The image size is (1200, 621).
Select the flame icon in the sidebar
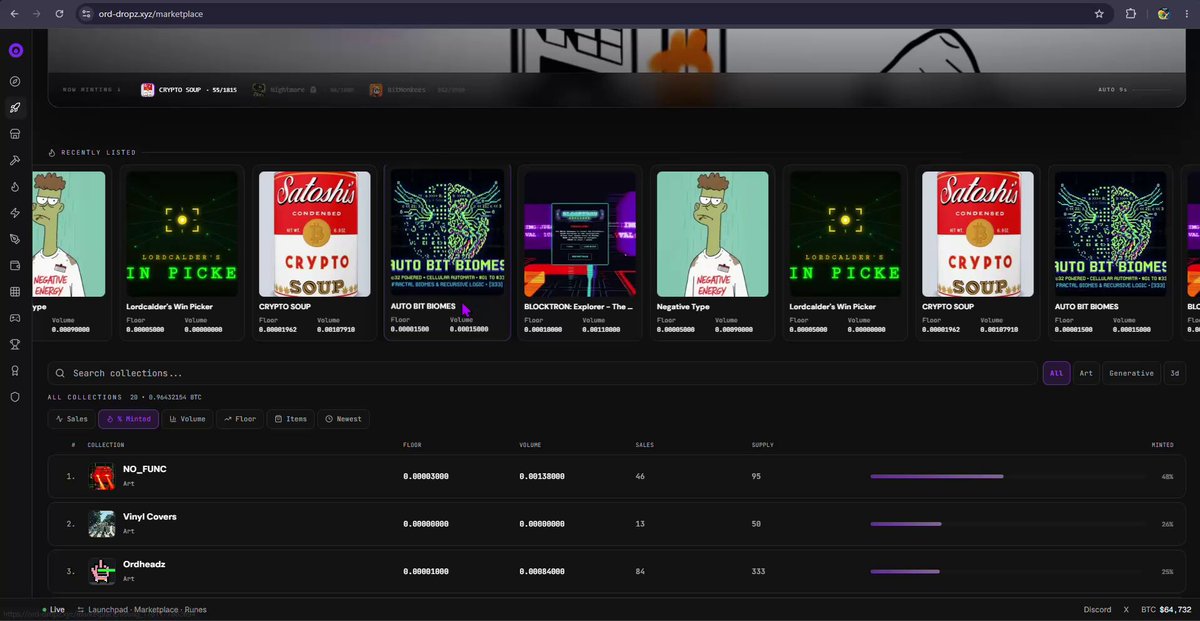pos(15,186)
